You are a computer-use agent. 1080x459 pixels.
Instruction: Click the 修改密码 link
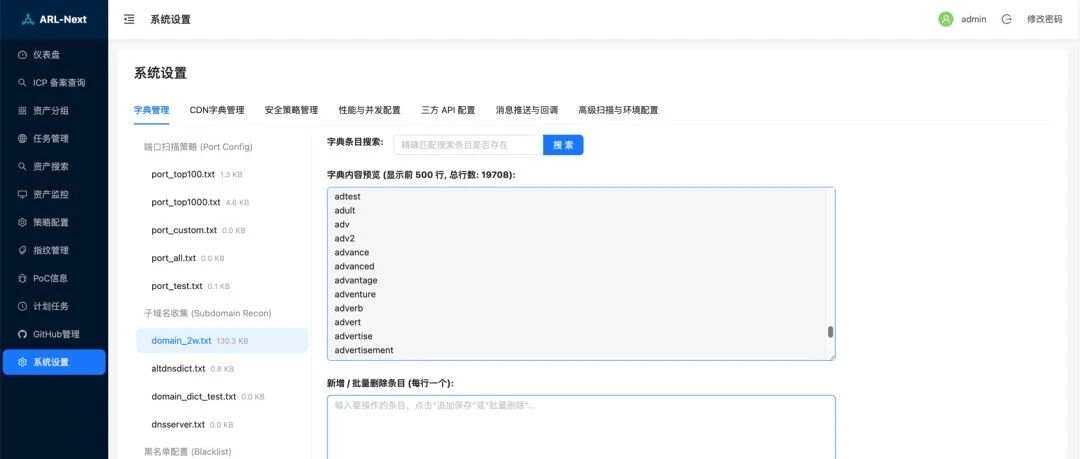point(1045,19)
